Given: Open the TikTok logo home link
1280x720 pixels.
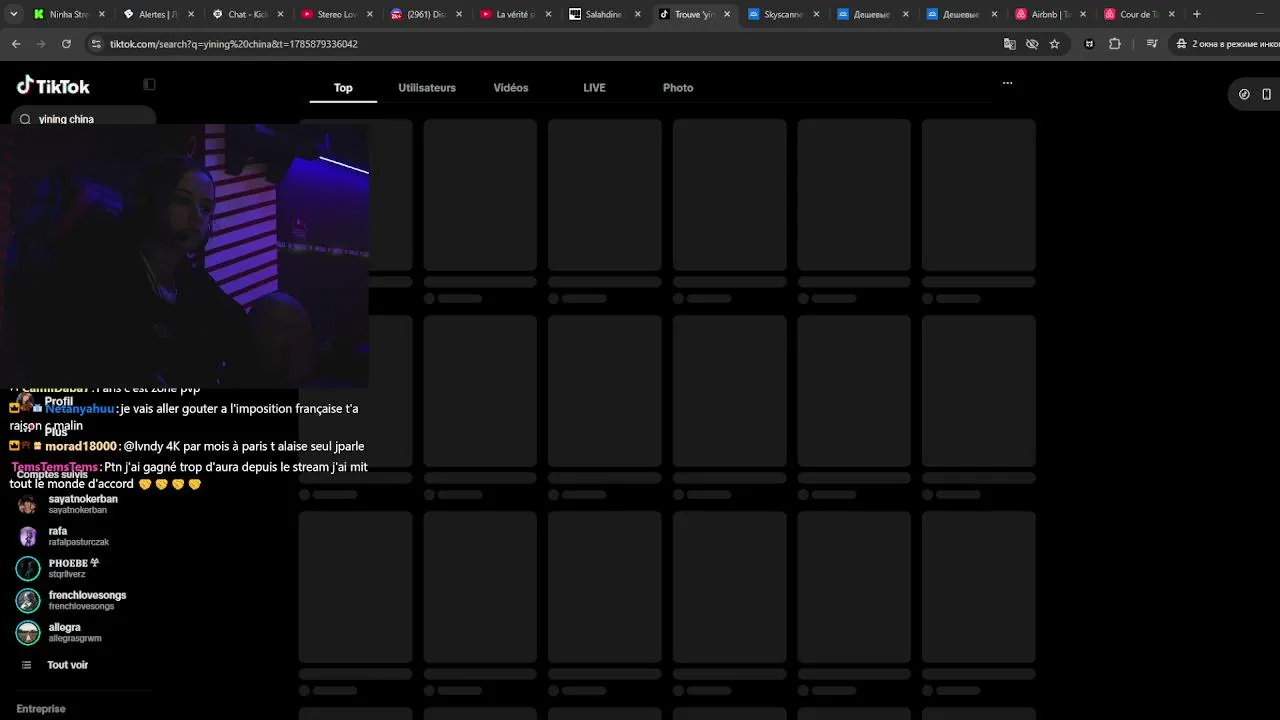Looking at the screenshot, I should [x=53, y=86].
